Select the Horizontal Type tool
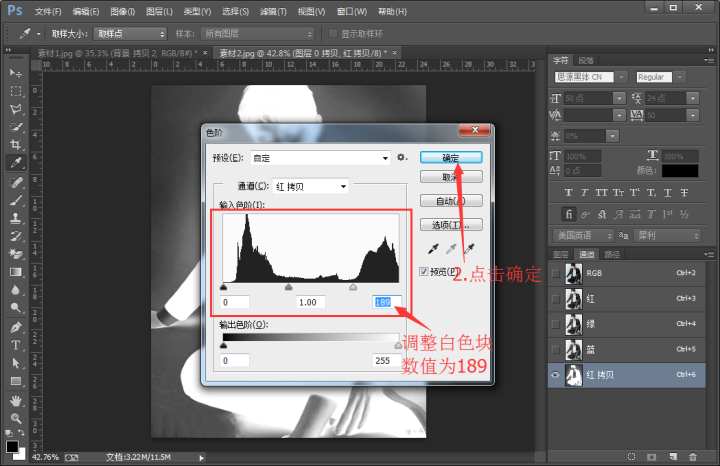 tap(16, 345)
